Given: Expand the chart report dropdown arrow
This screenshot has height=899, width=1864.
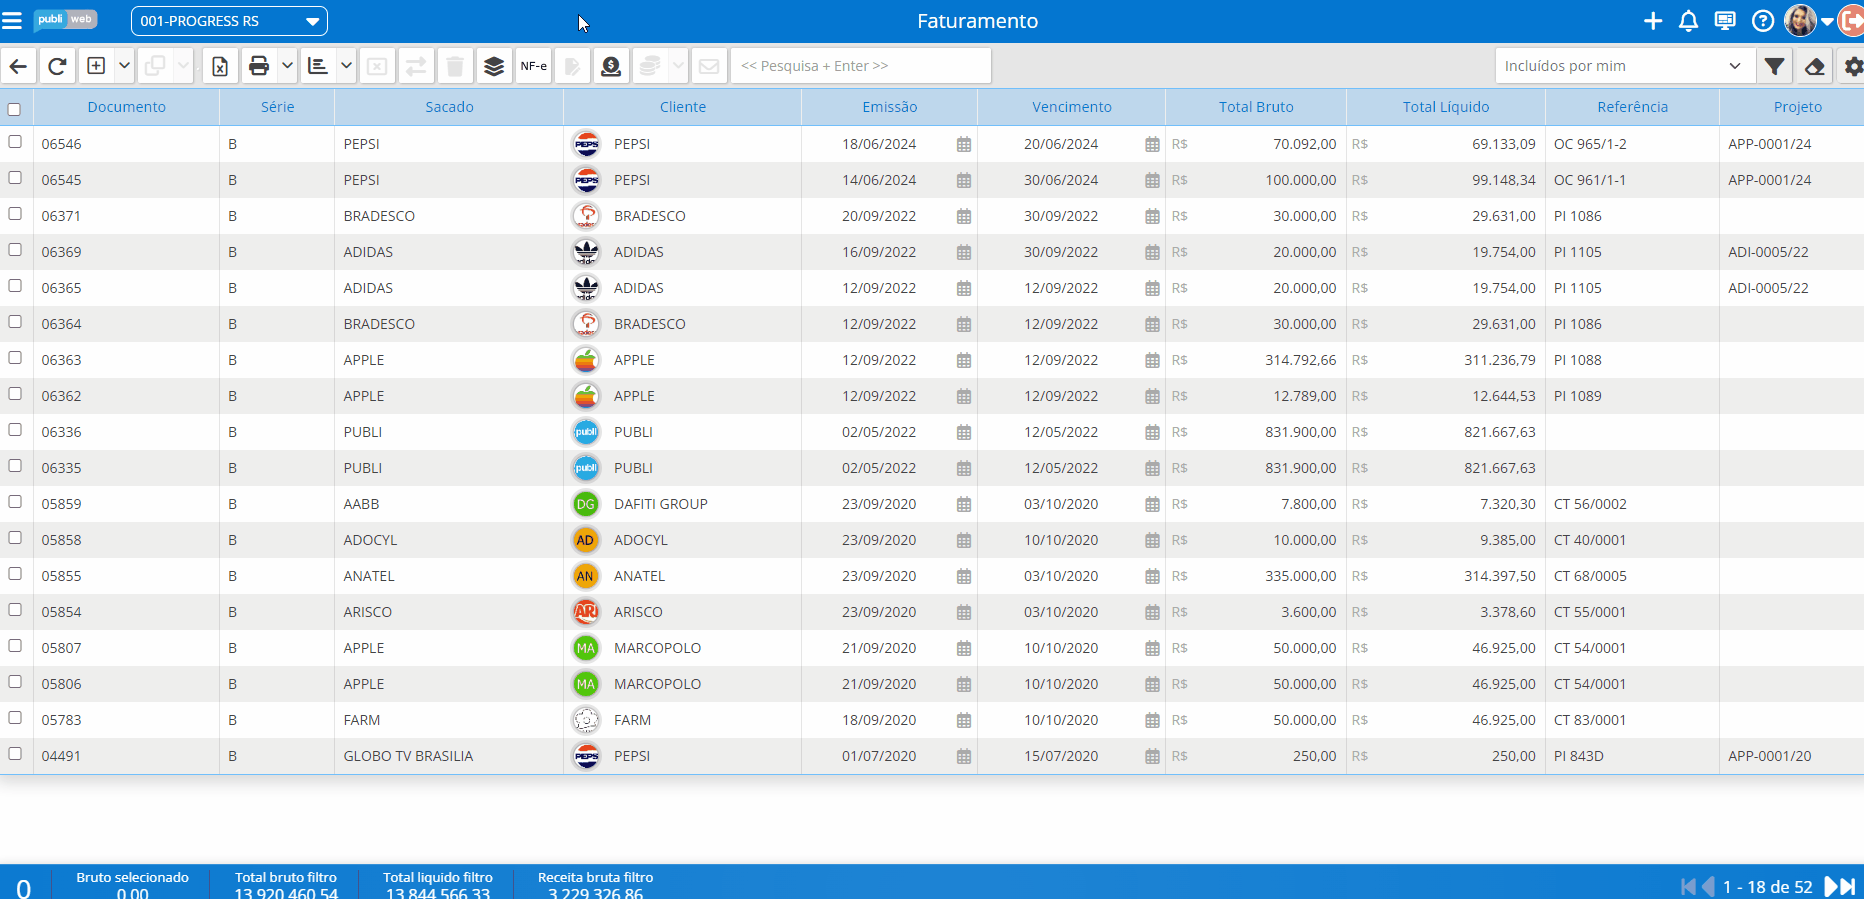Looking at the screenshot, I should pos(346,66).
